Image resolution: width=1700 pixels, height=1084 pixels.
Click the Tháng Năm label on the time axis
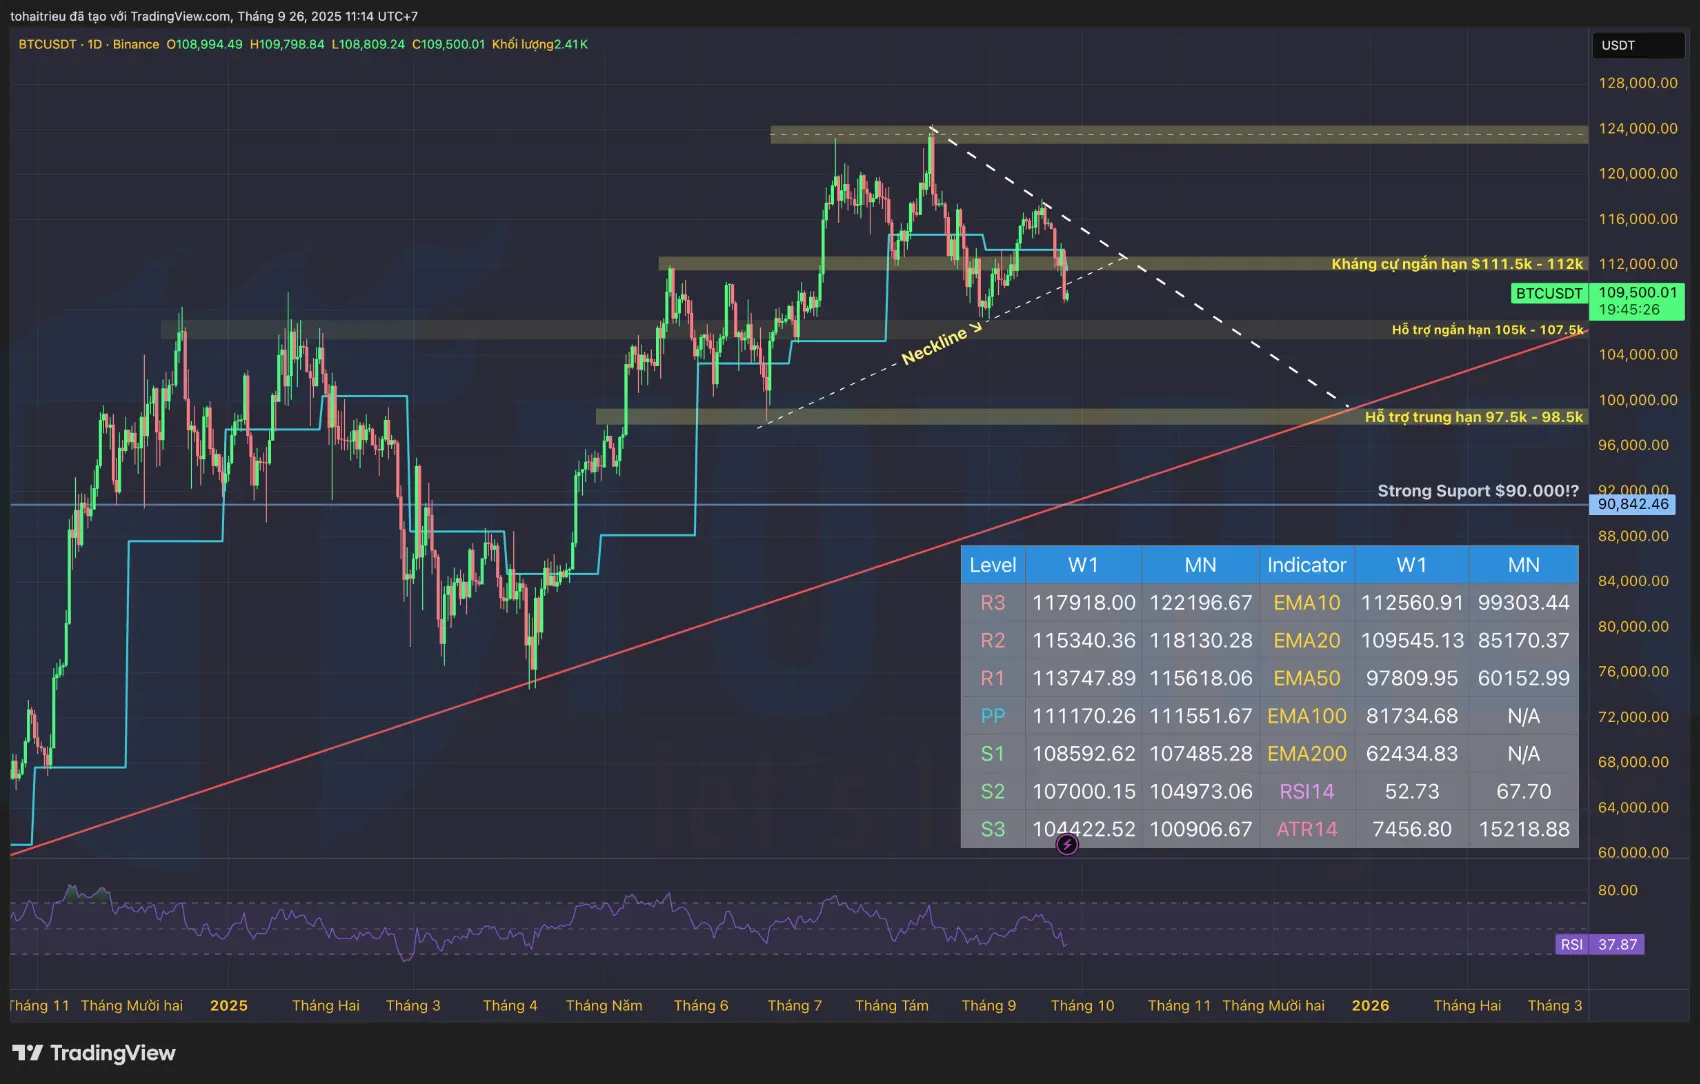(604, 1006)
